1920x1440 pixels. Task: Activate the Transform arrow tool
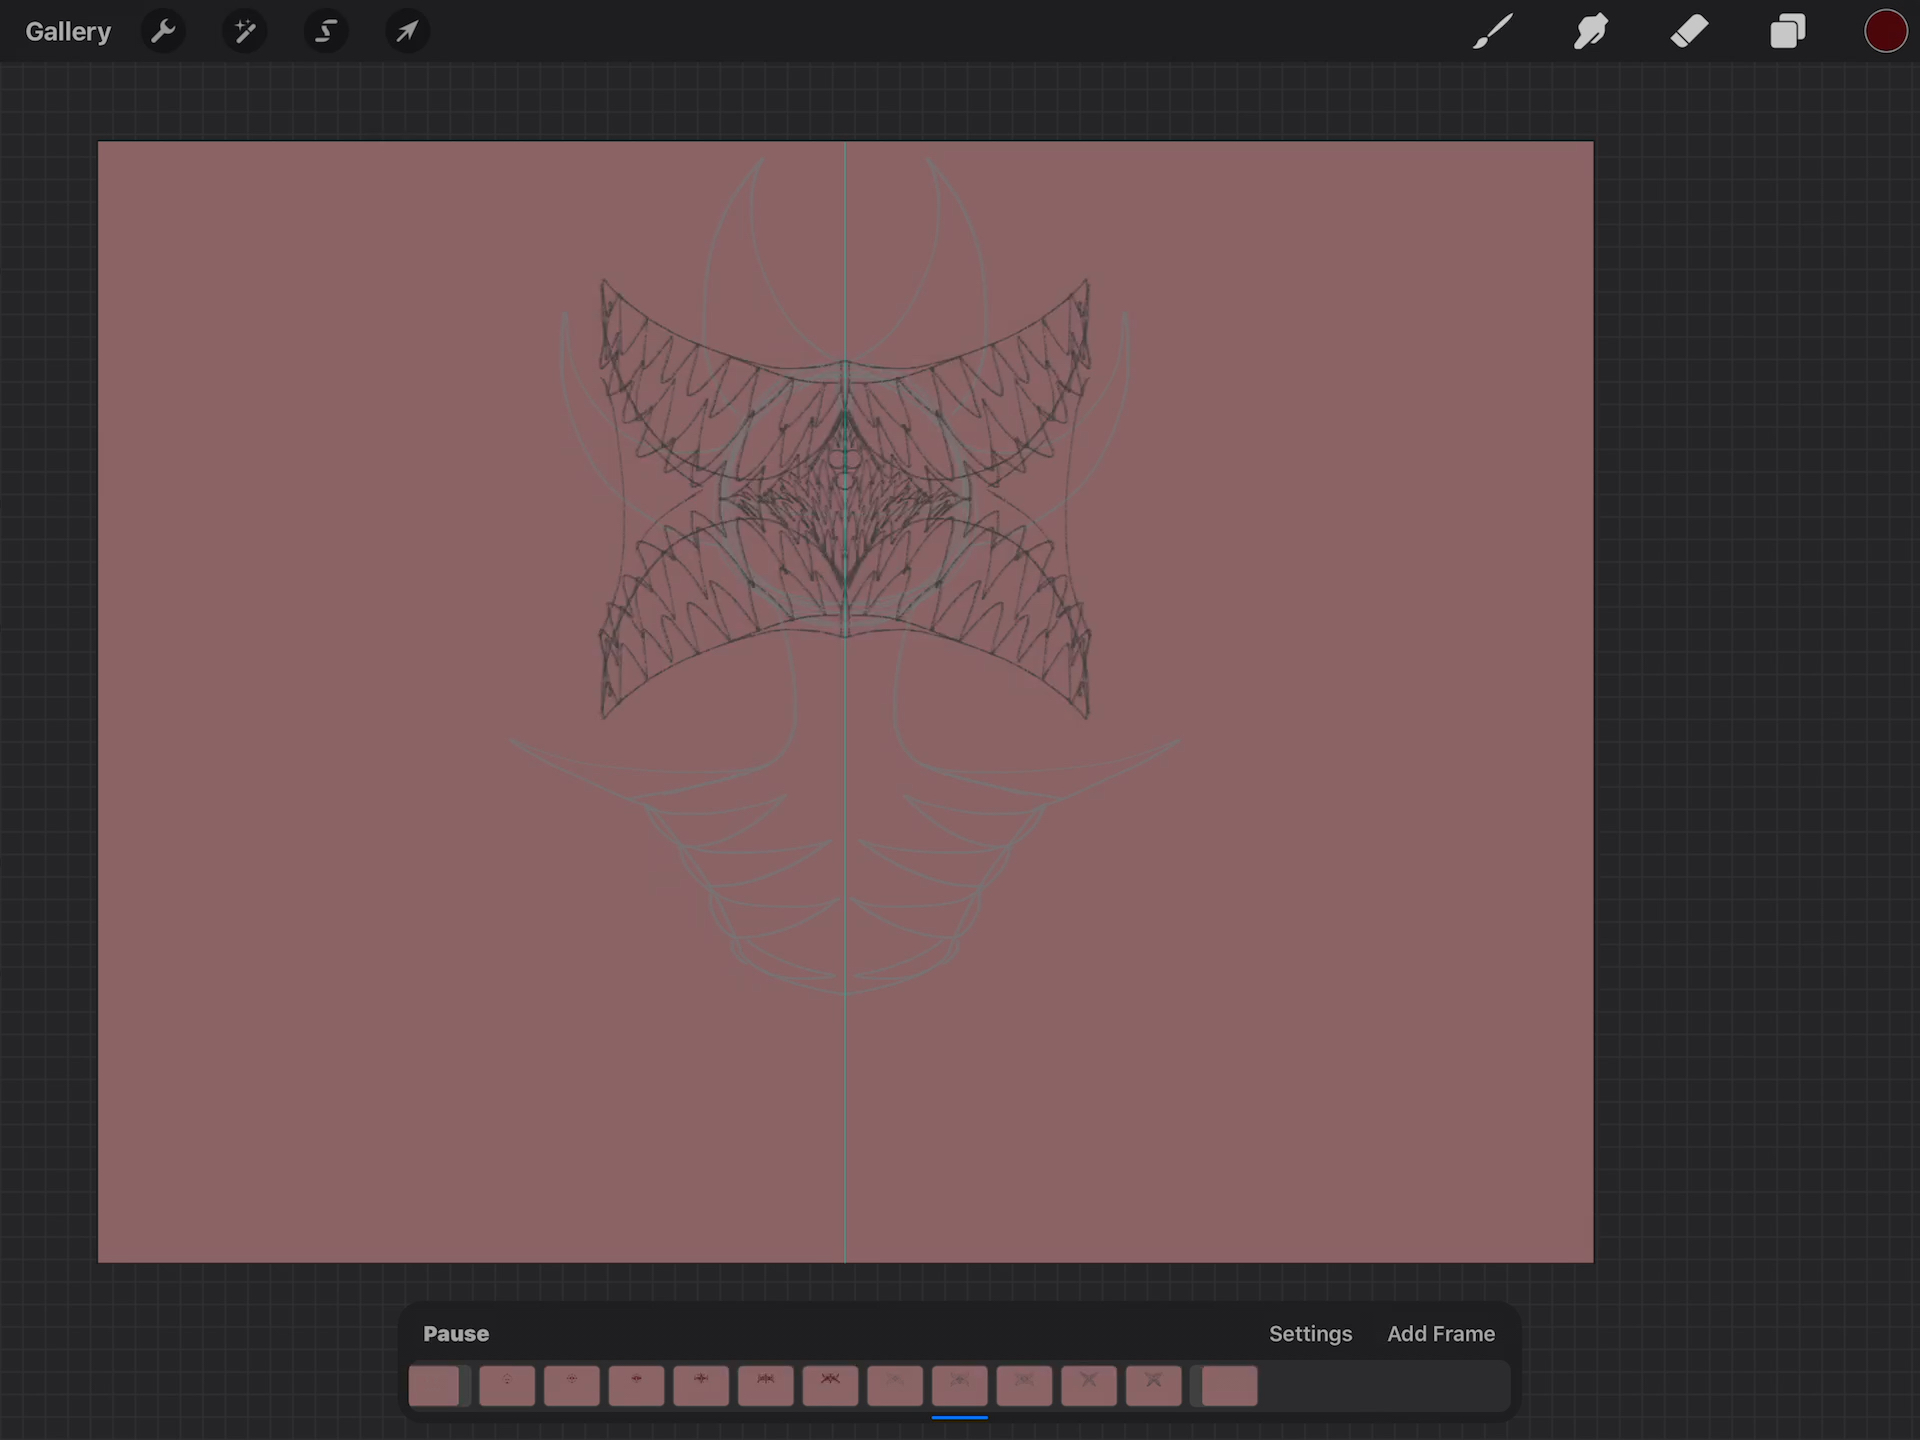pyautogui.click(x=407, y=32)
